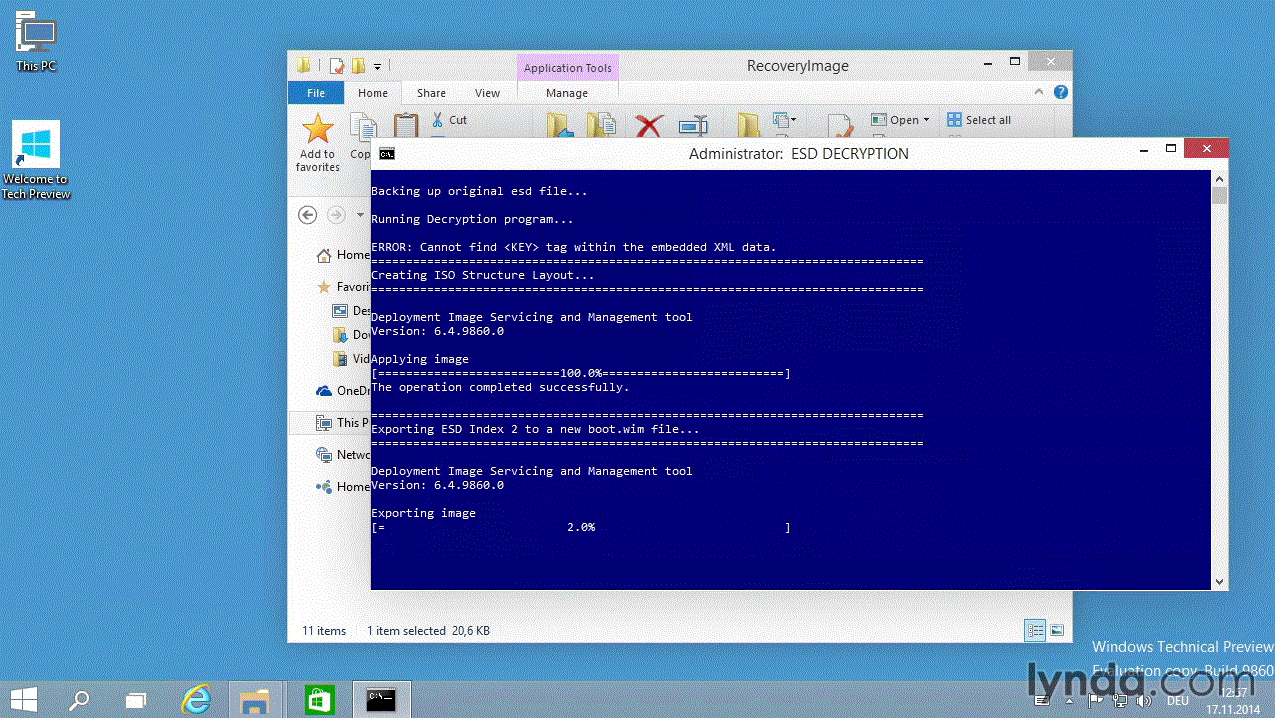Image resolution: width=1275 pixels, height=718 pixels.
Task: Open Explorer Help question mark icon
Action: (x=1061, y=92)
